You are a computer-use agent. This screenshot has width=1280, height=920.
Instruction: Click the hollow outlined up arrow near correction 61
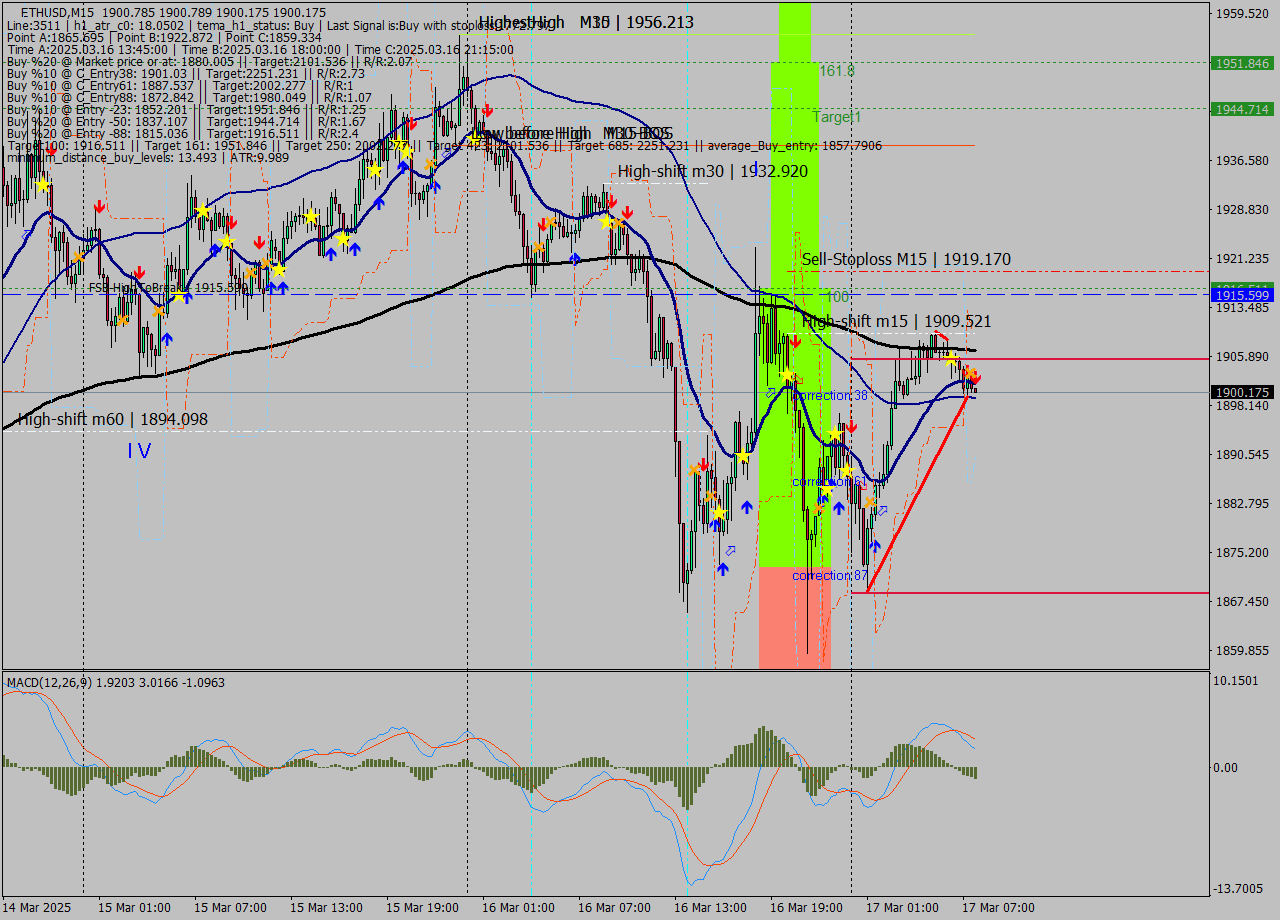click(883, 508)
